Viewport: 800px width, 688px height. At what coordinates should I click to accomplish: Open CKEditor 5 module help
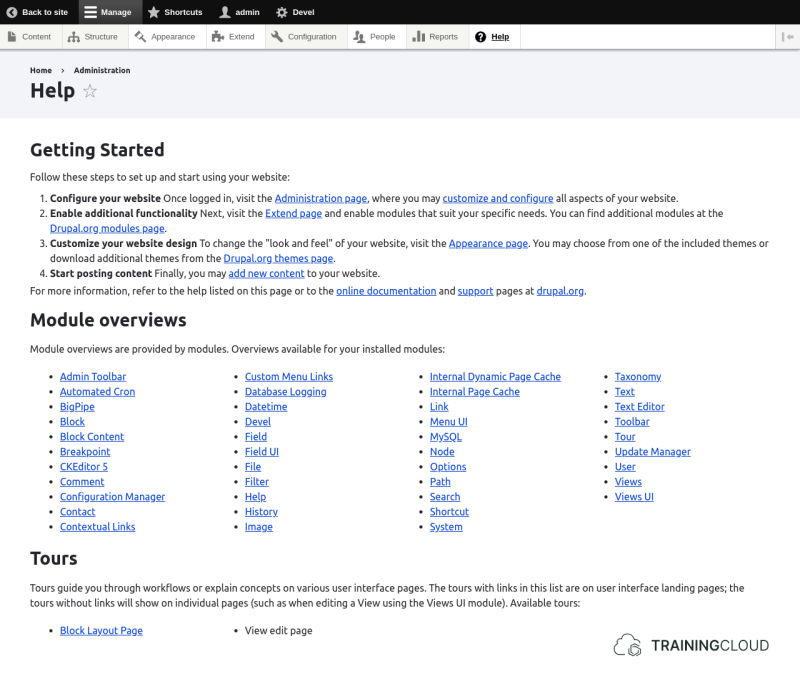click(84, 467)
